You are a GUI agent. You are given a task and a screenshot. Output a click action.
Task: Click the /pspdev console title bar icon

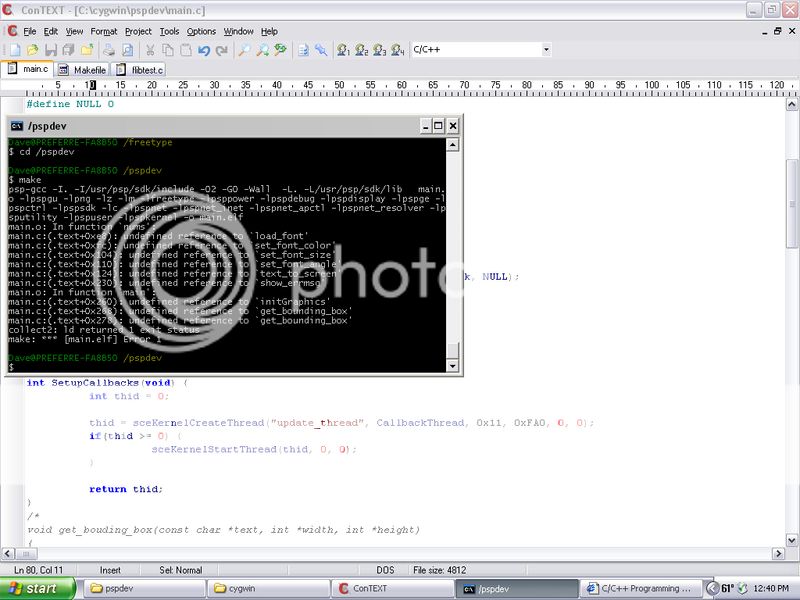17,126
